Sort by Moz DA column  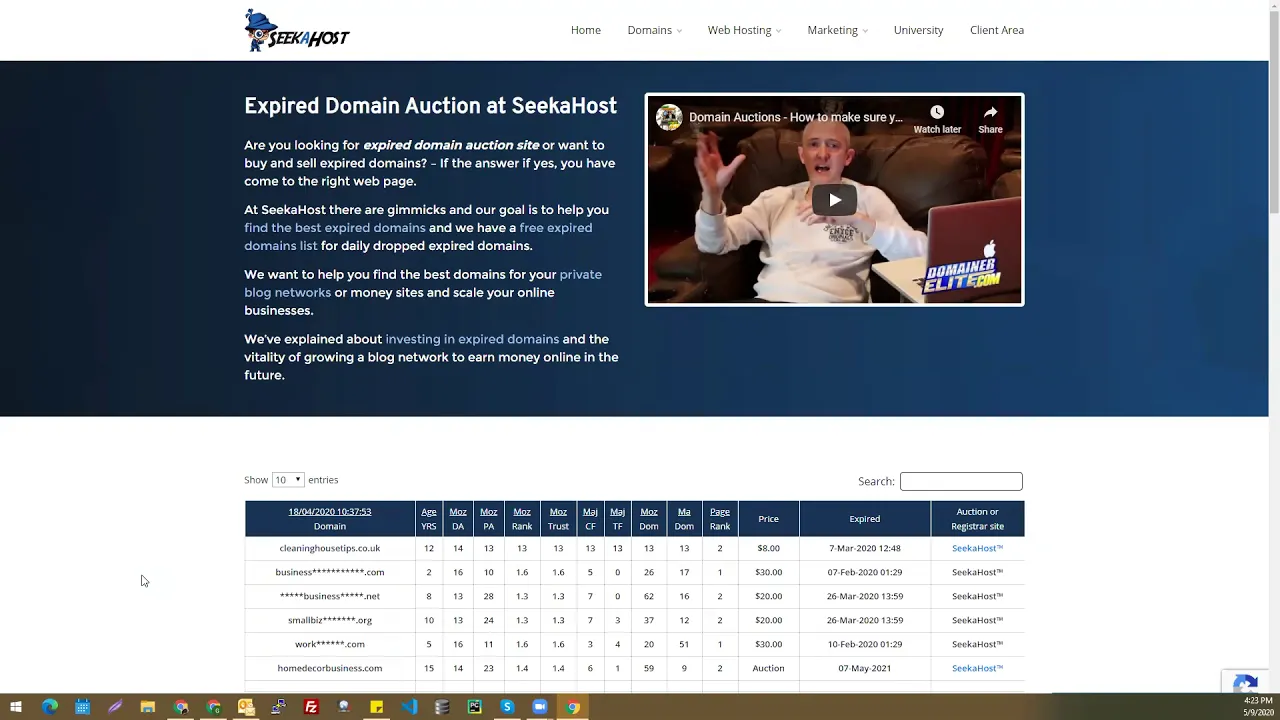(458, 518)
